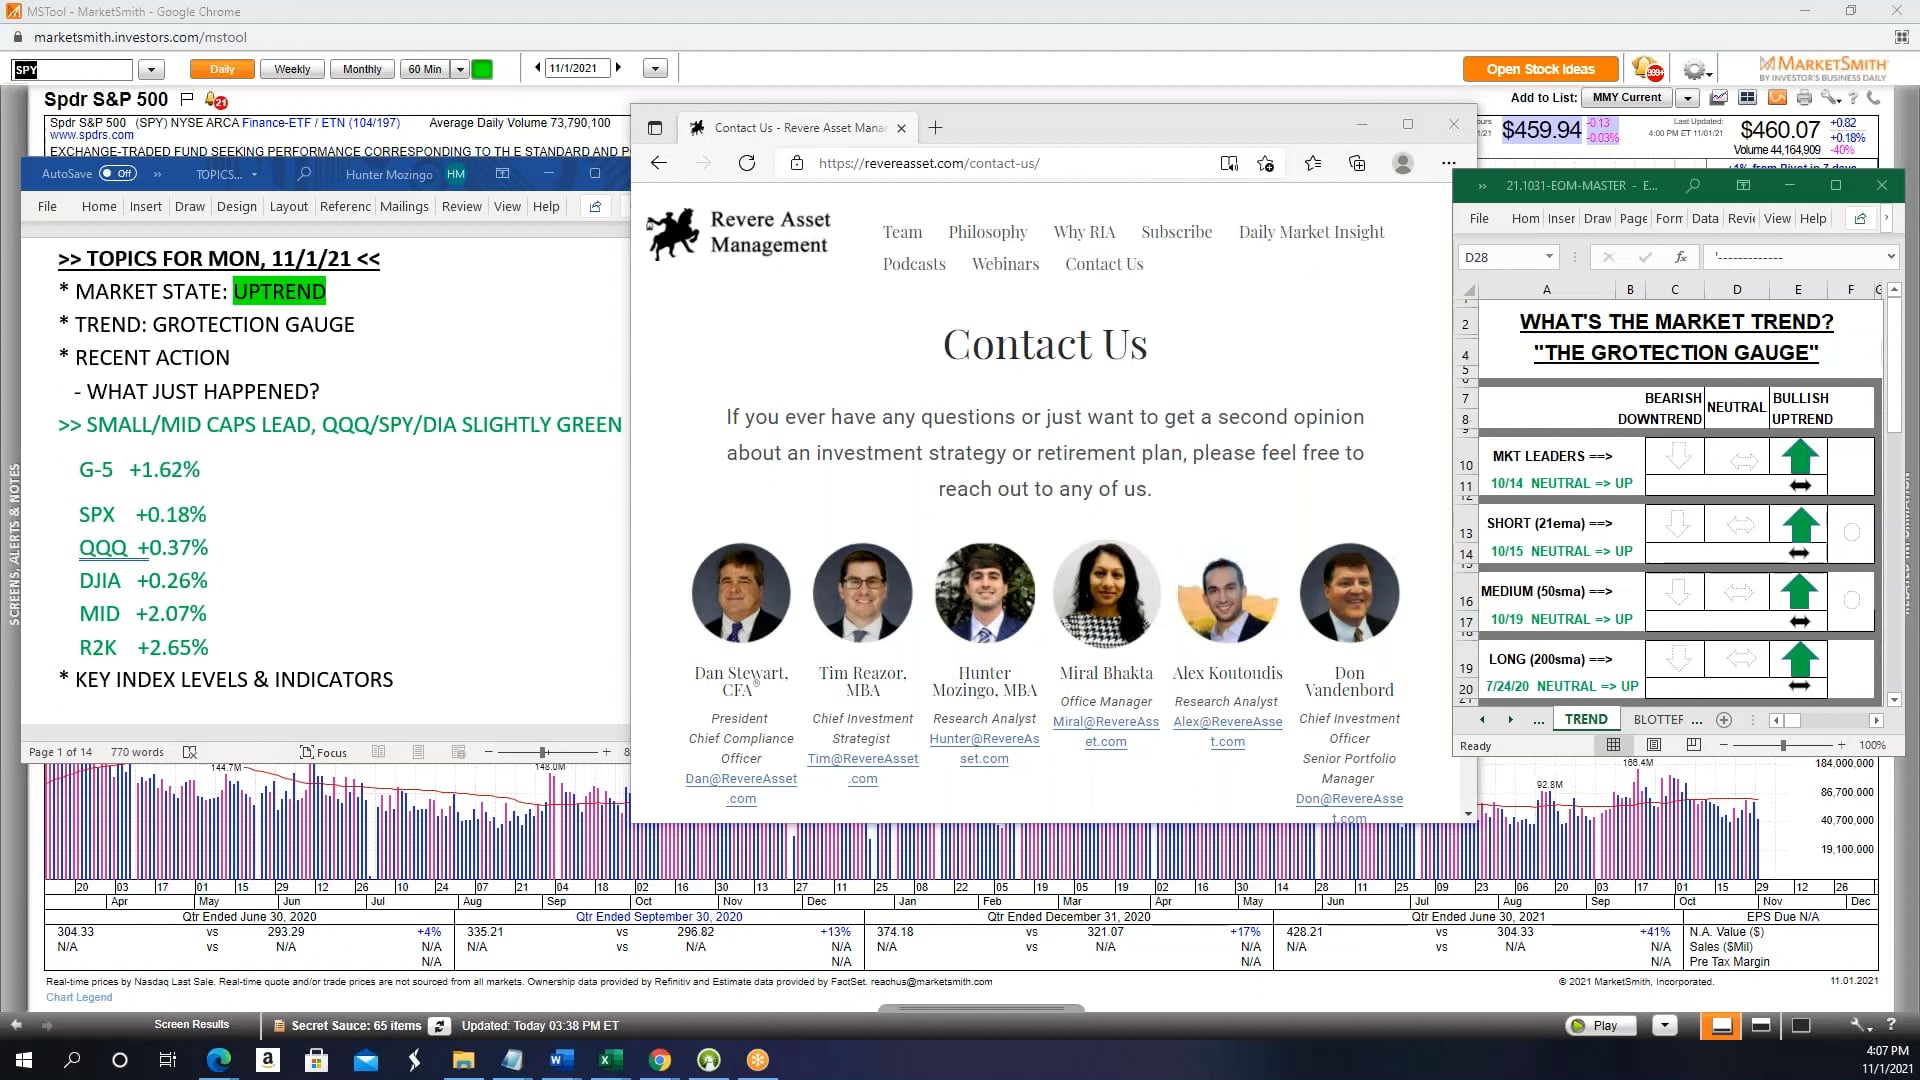Open Excel search magnifier in title bar
The height and width of the screenshot is (1080, 1920).
(1693, 185)
